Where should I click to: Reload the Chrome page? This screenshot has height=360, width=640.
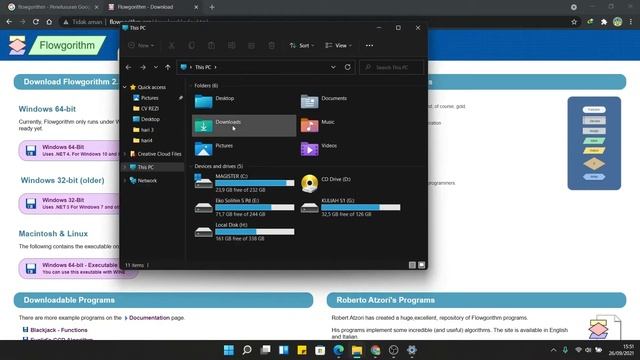[x=36, y=22]
